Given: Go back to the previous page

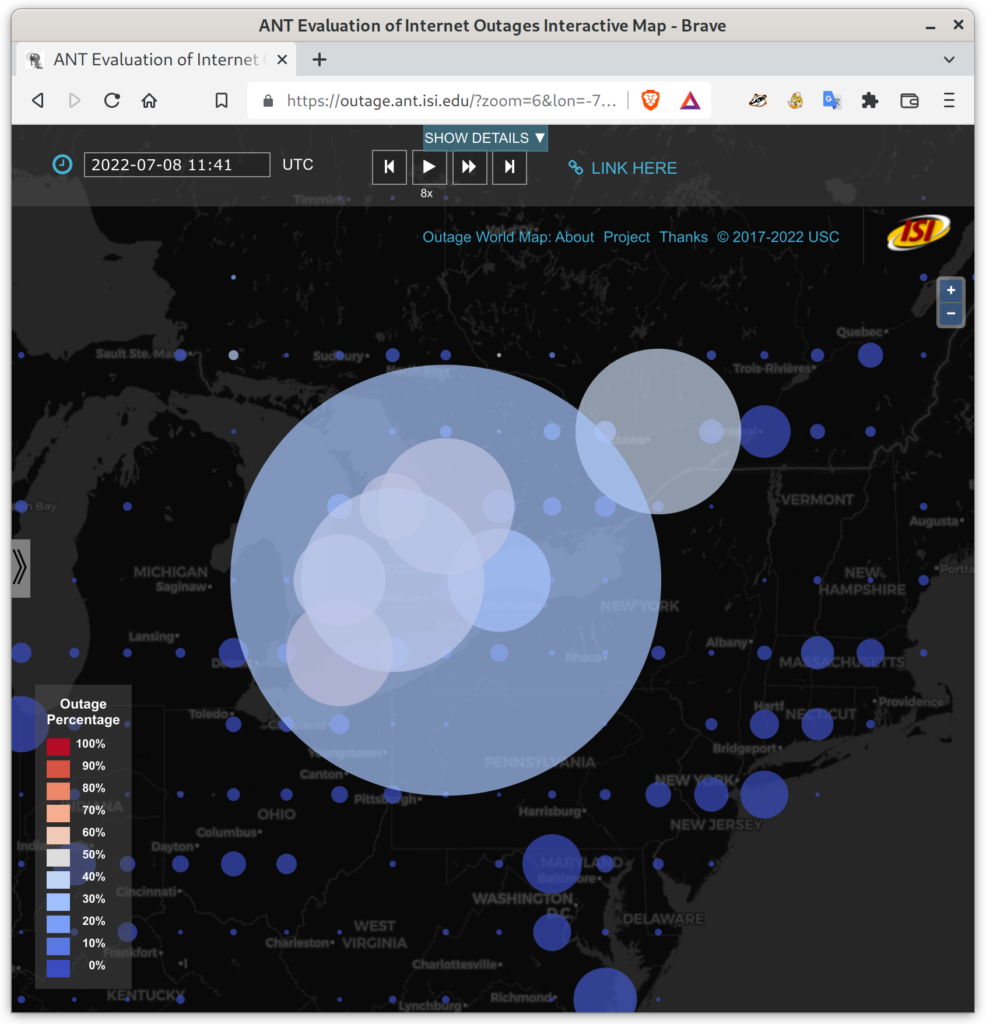Looking at the screenshot, I should pos(39,101).
